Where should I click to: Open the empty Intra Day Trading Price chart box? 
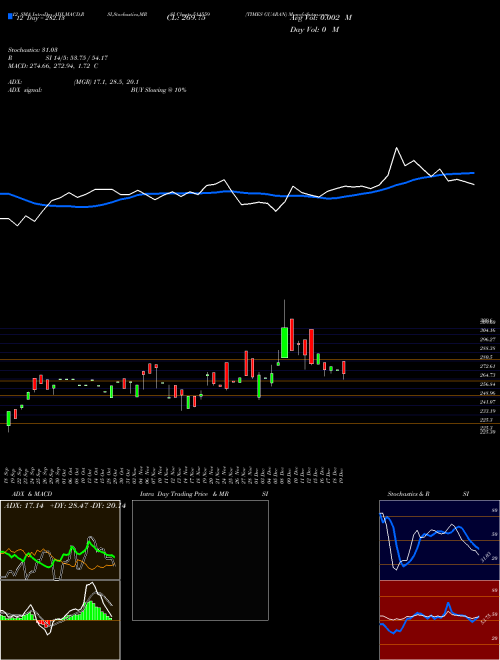(x=200, y=560)
